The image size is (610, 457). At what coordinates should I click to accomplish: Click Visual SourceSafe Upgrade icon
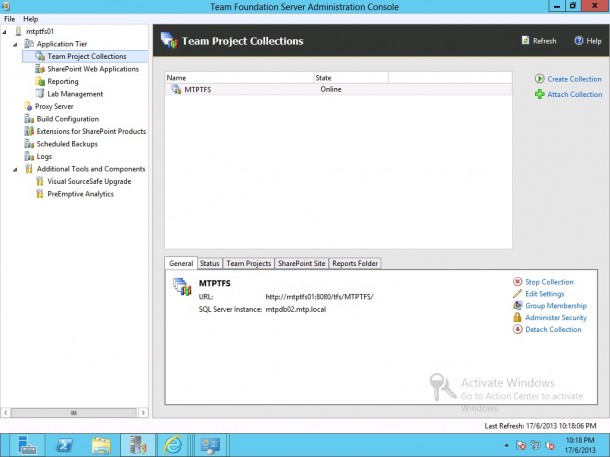[x=39, y=181]
